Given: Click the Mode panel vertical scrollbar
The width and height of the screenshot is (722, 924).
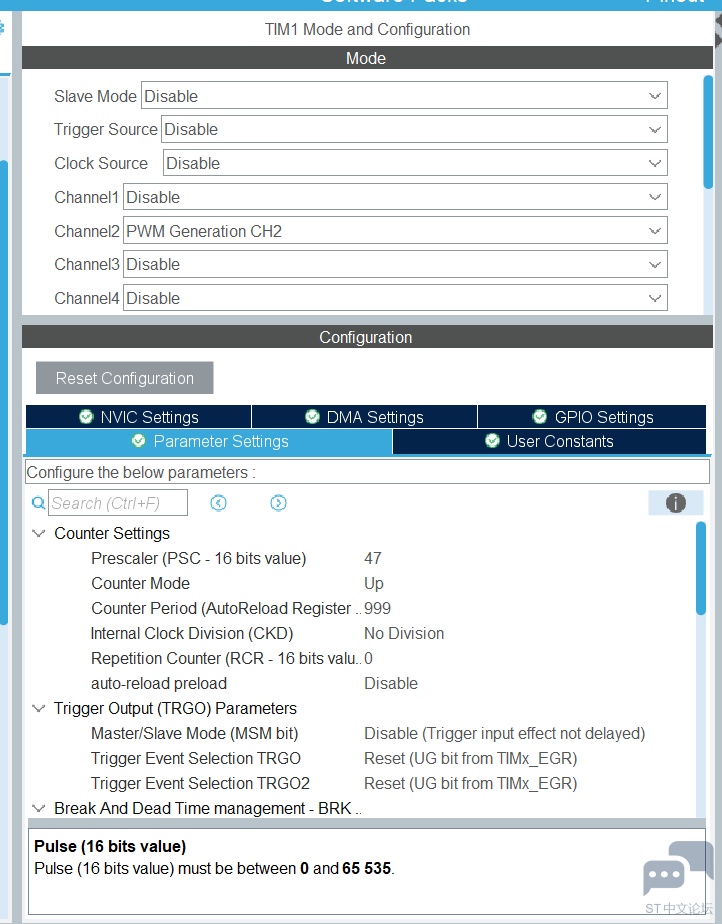Looking at the screenshot, I should tap(708, 133).
